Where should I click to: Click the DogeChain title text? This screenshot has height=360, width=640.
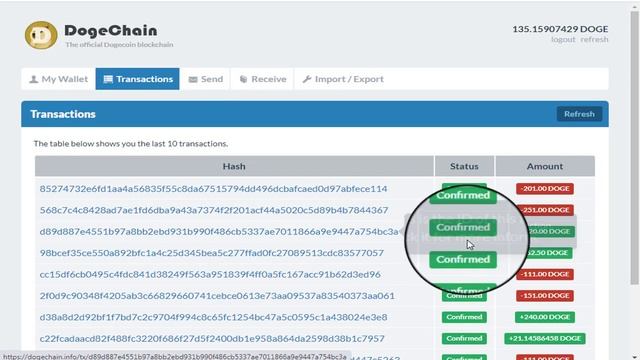pos(111,31)
